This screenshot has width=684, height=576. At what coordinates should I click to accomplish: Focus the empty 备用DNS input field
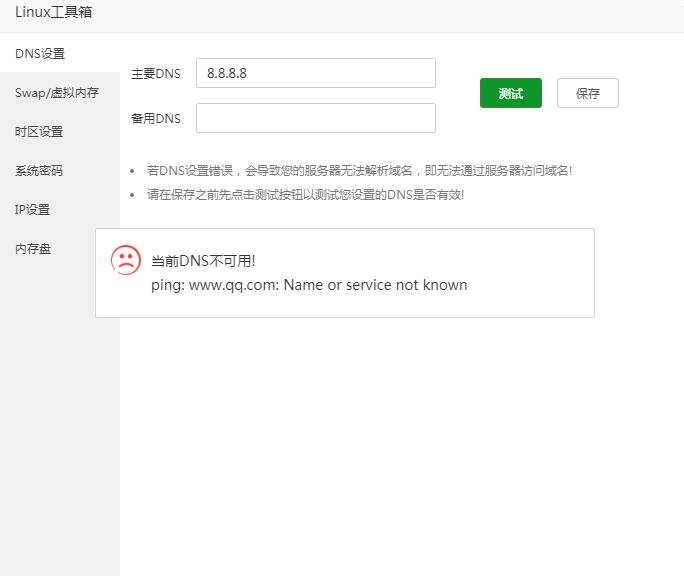point(315,118)
